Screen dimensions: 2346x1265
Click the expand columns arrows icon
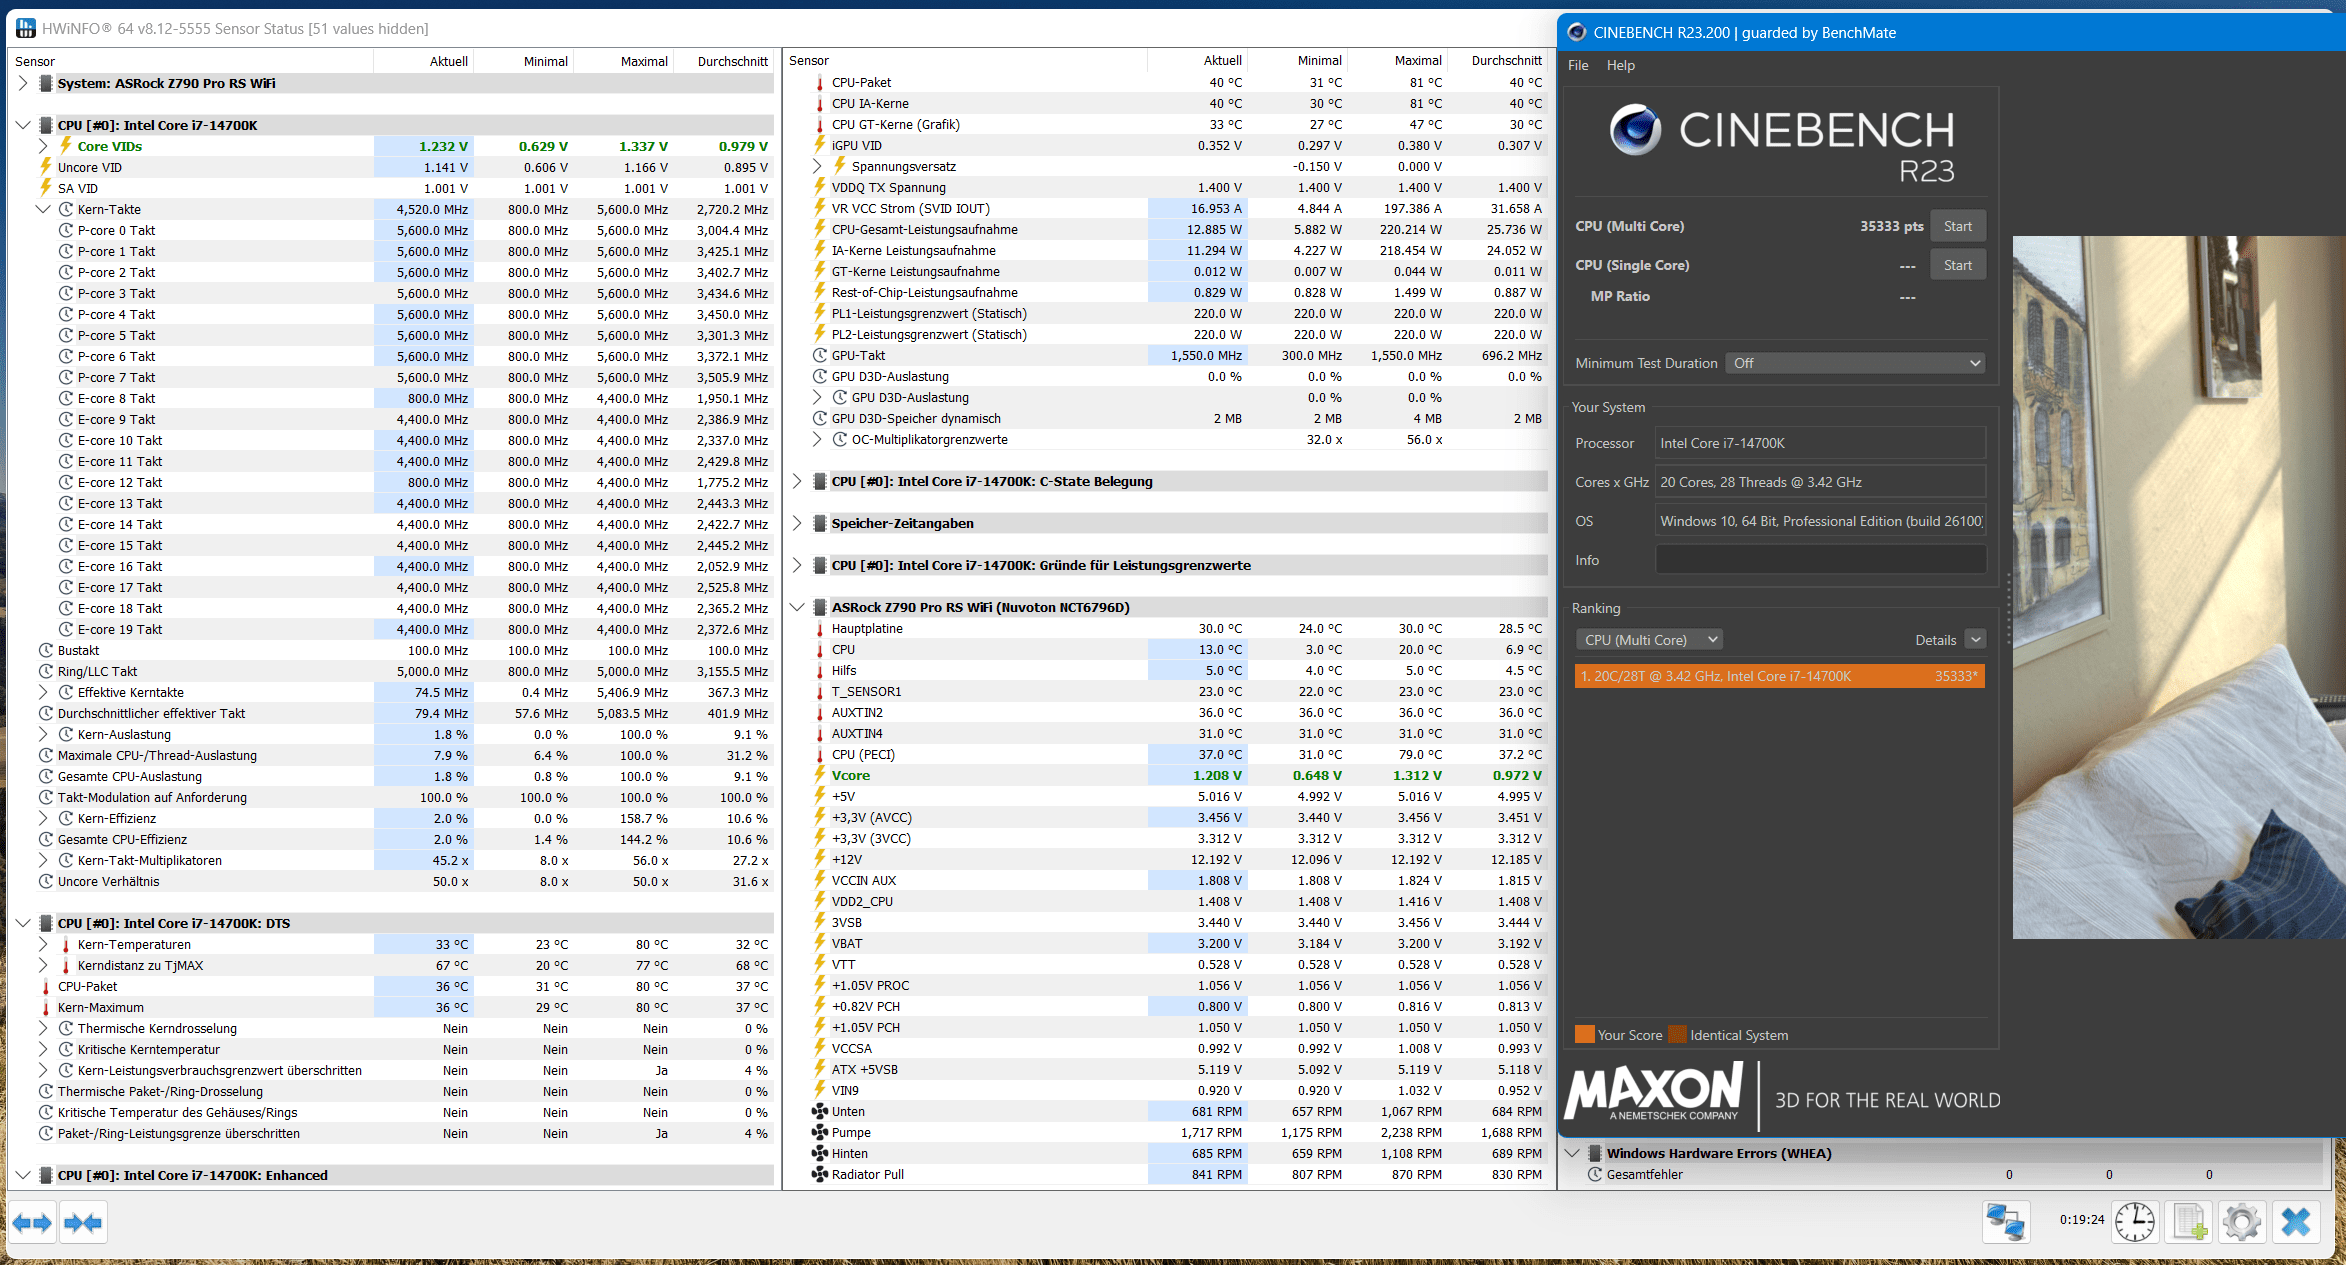click(32, 1222)
